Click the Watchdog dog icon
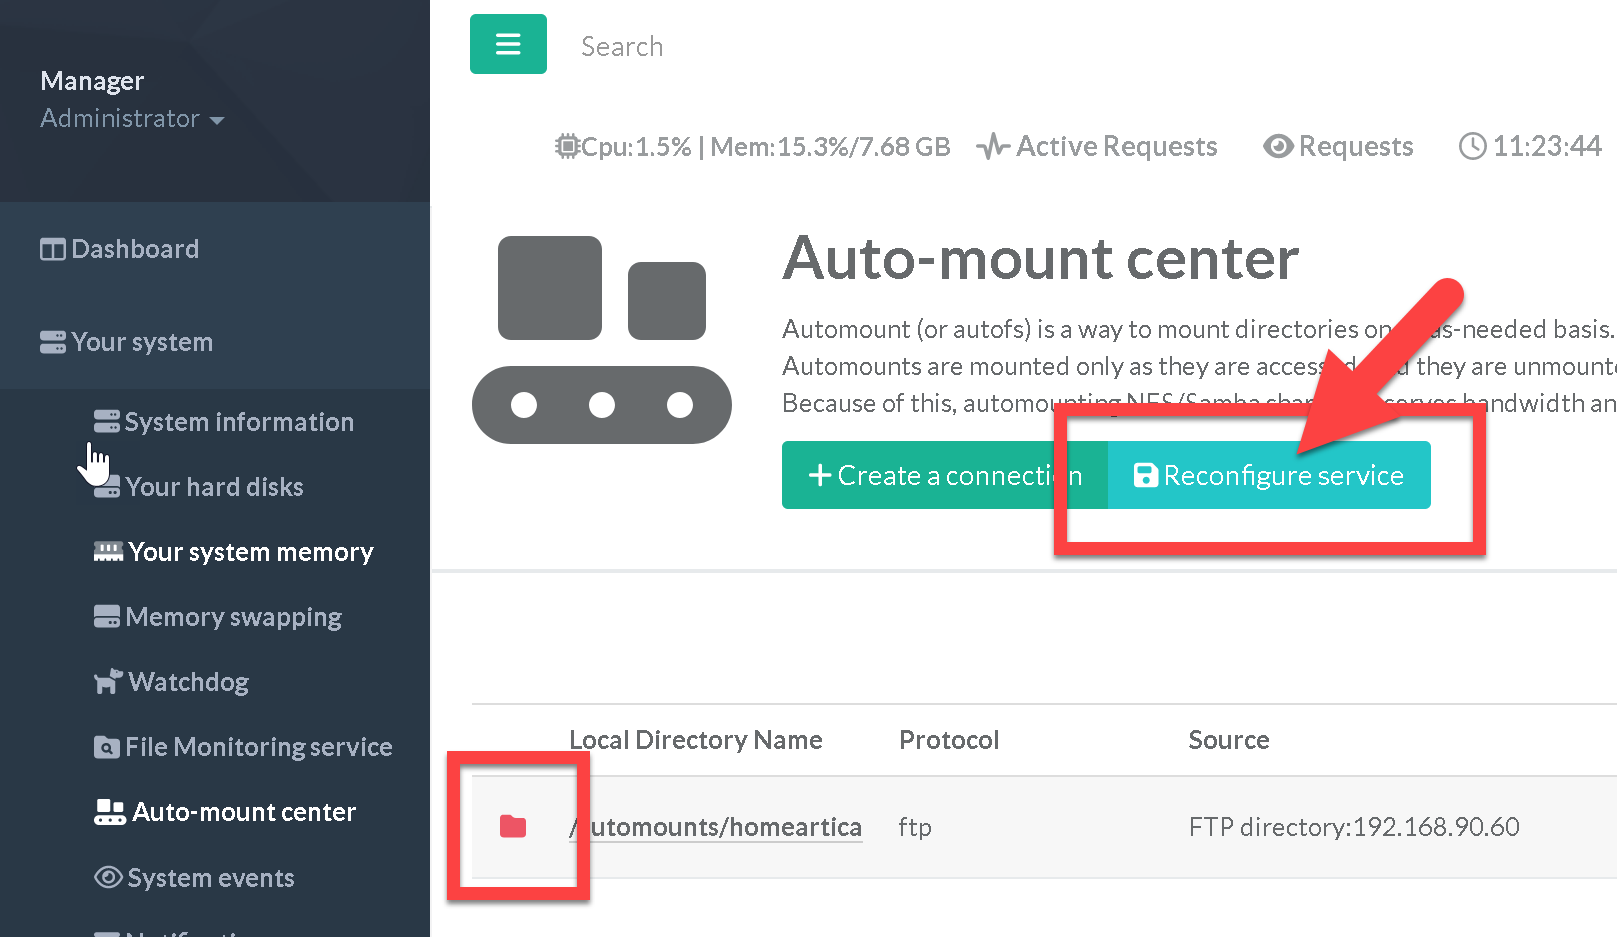Viewport: 1617px width, 937px height. (x=108, y=682)
